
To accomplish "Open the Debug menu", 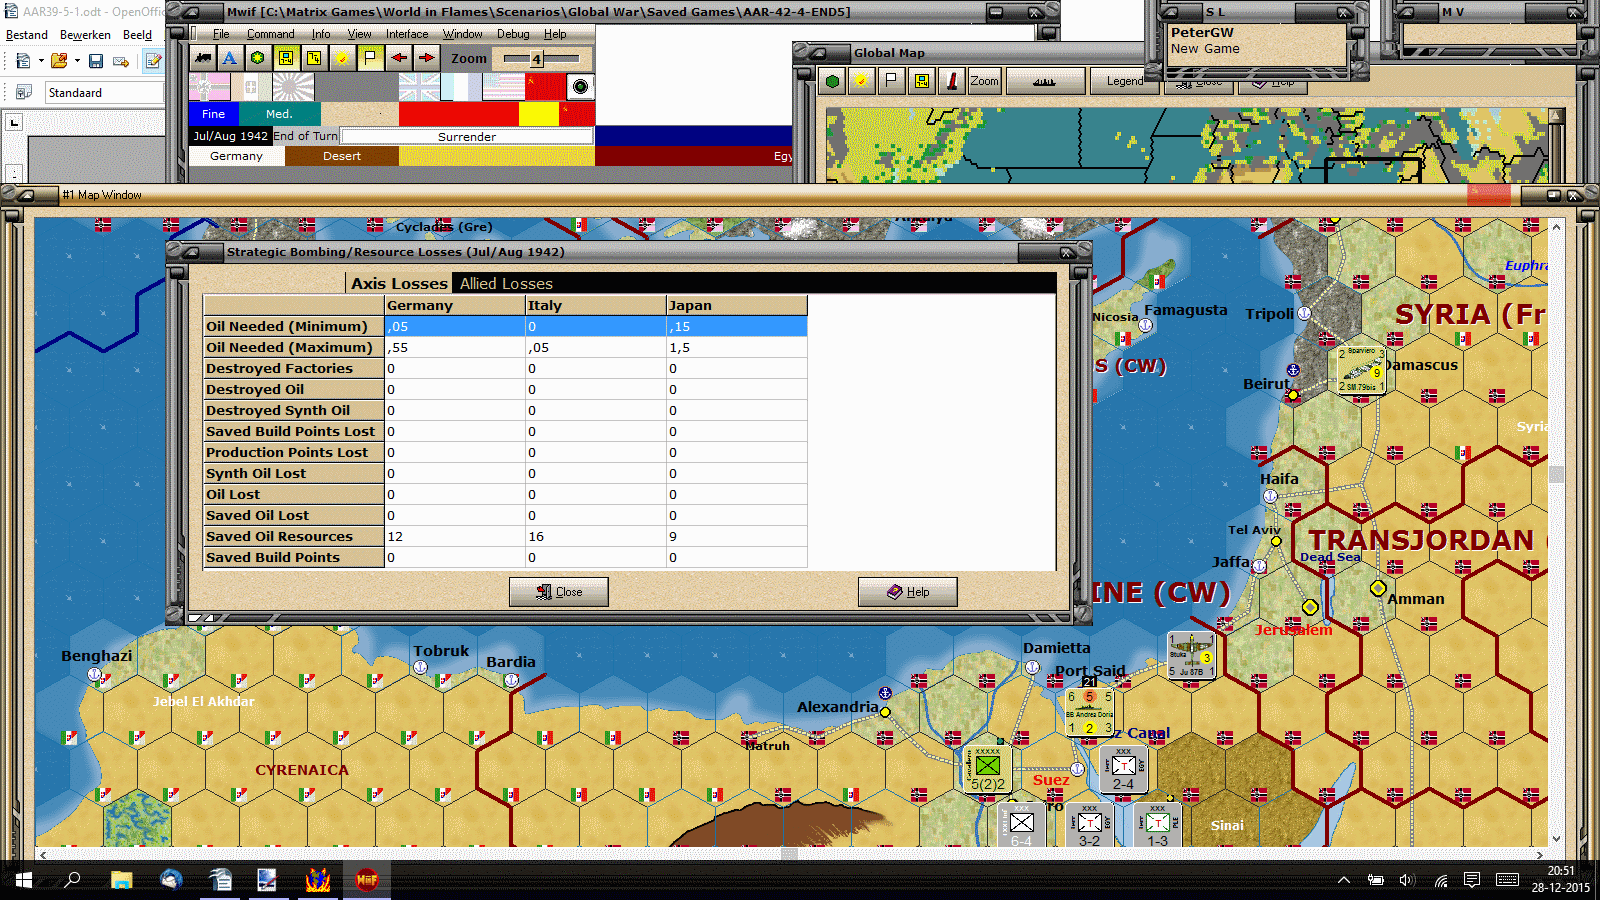I will (513, 34).
